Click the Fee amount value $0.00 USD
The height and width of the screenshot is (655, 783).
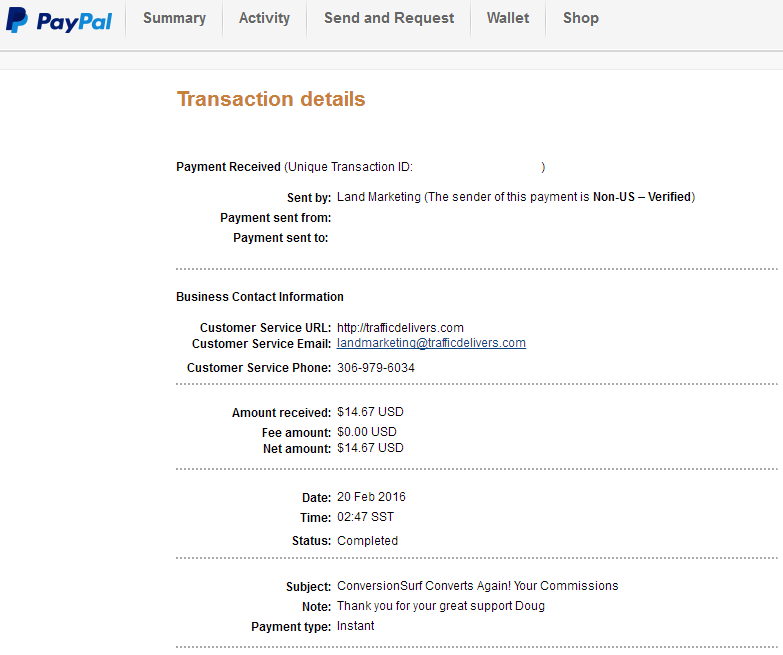coord(367,432)
